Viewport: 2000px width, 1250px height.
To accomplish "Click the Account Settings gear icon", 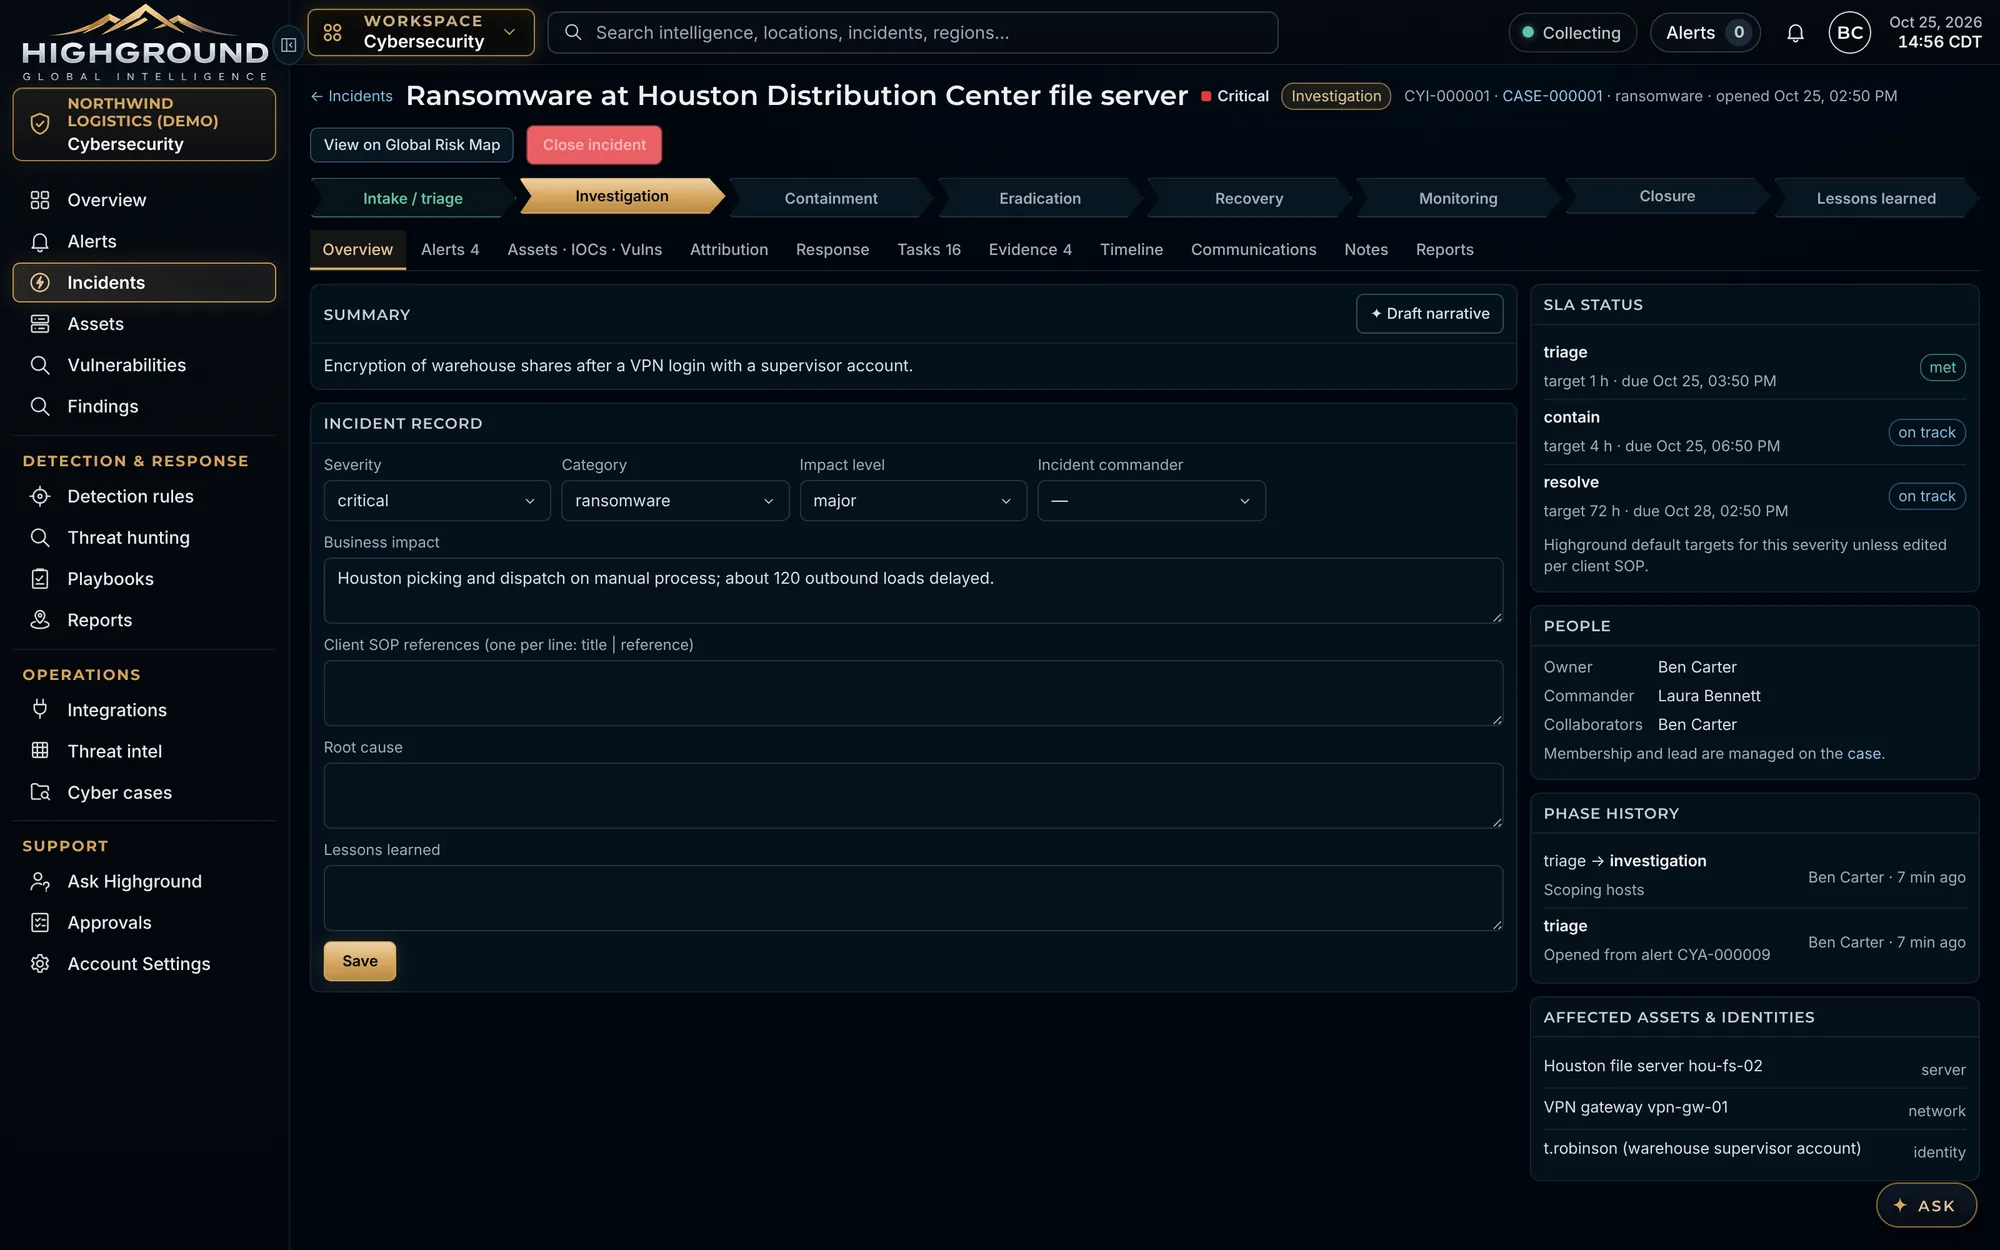I will [40, 964].
